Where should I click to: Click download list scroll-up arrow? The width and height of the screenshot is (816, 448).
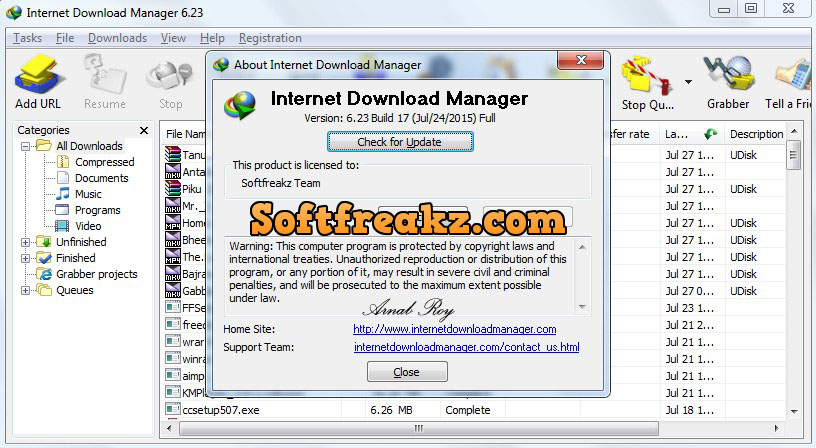click(x=794, y=131)
